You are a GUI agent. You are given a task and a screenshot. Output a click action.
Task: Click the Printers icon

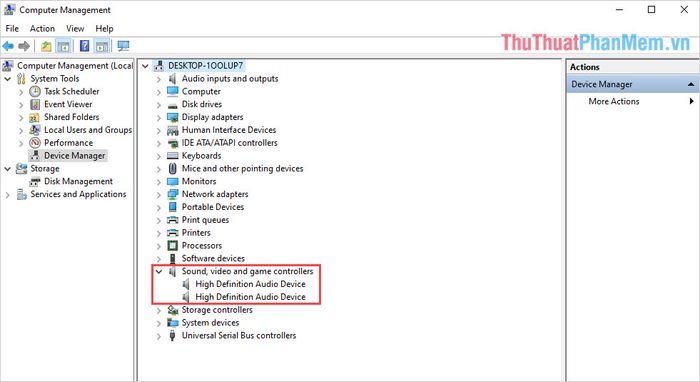pos(172,233)
